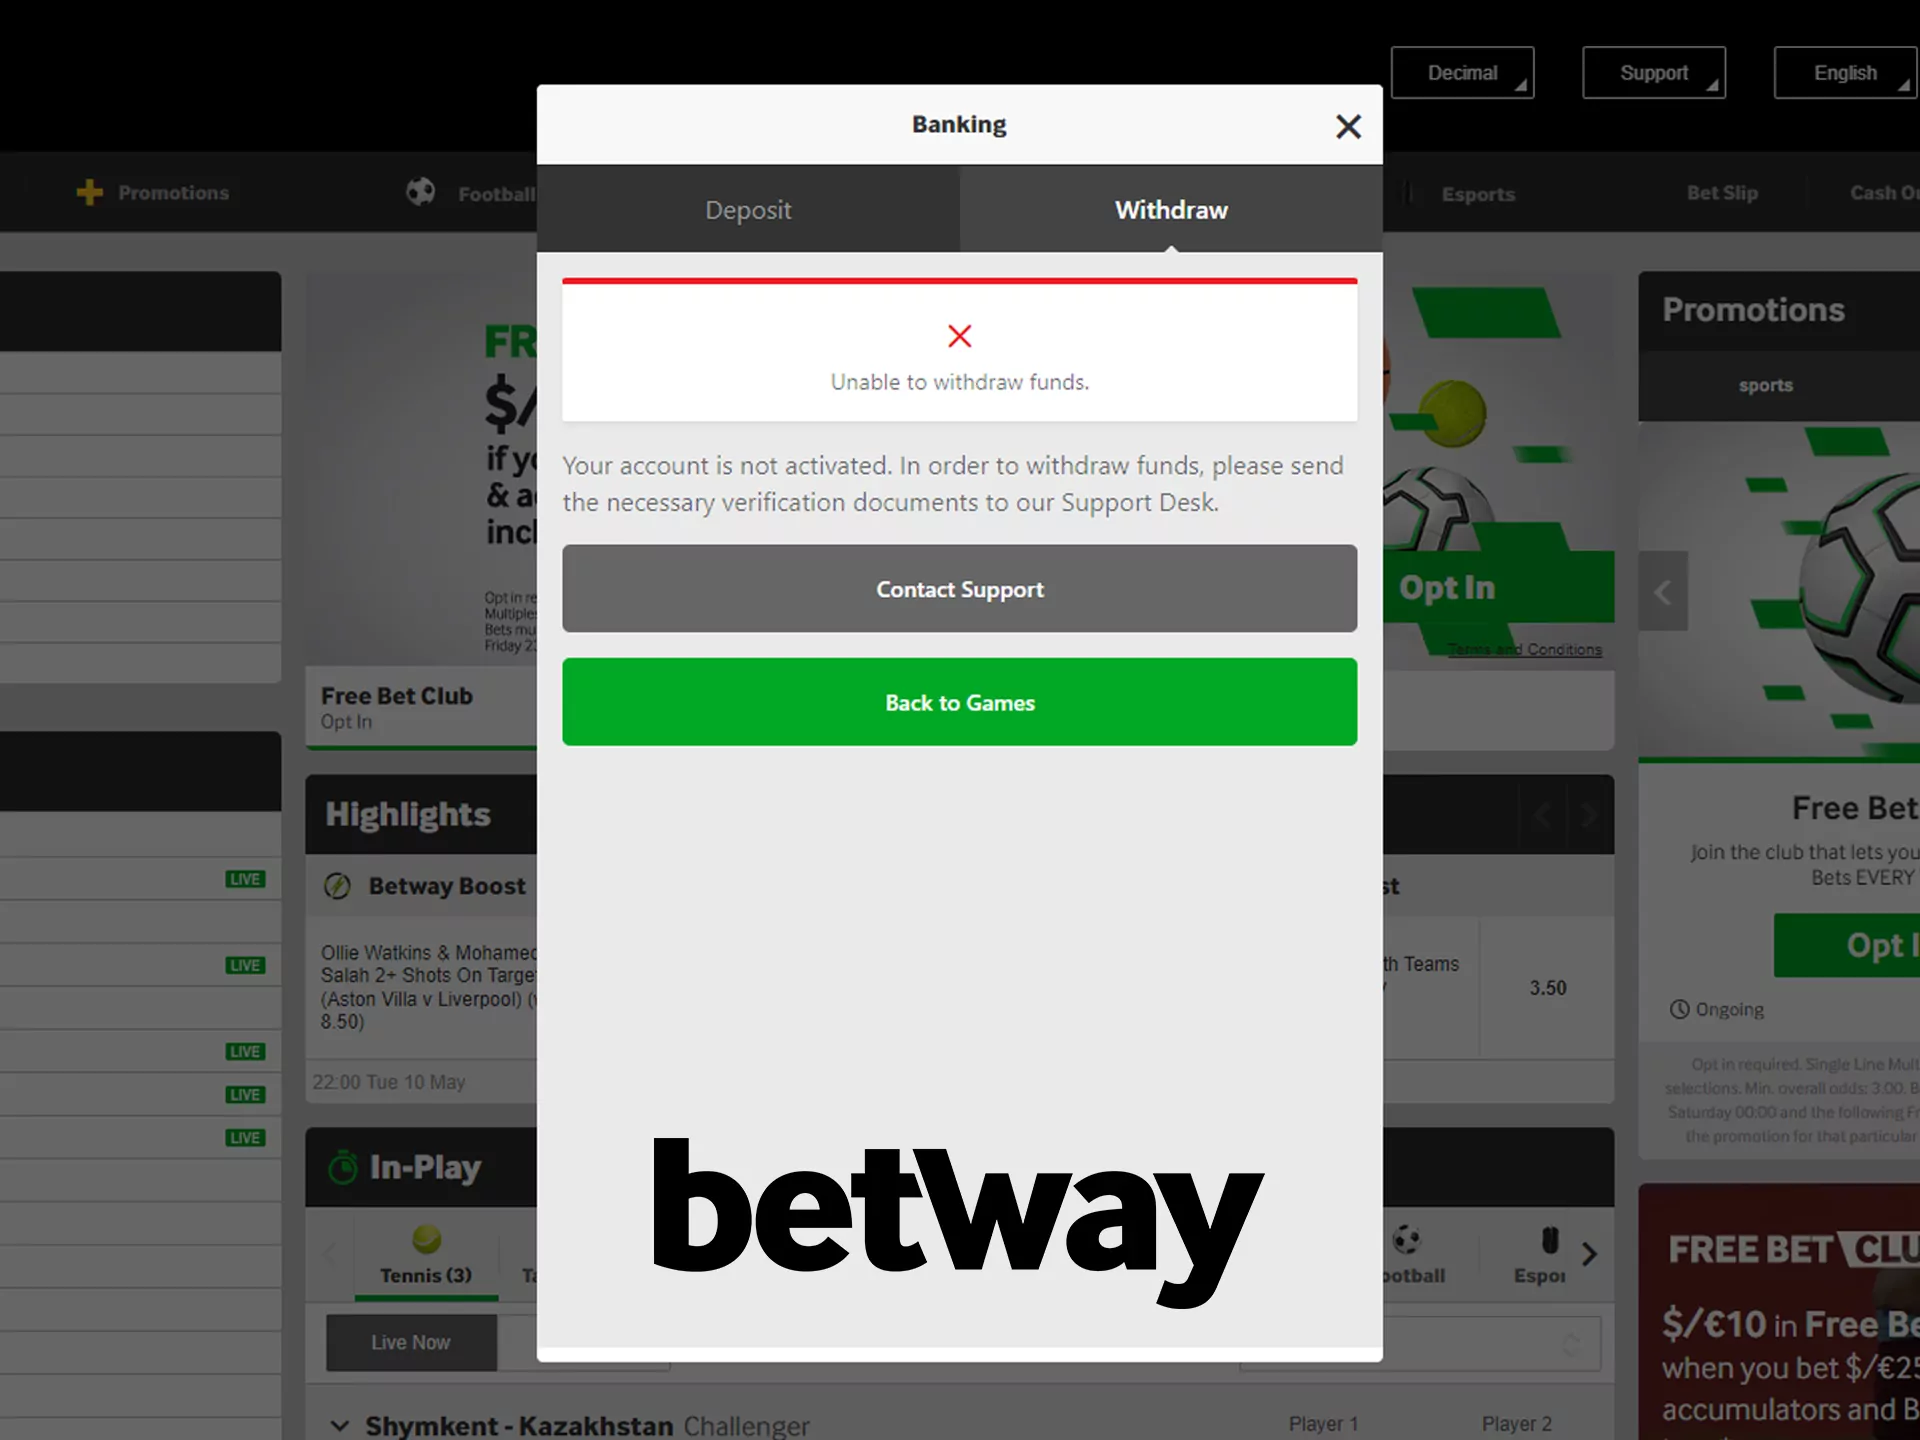Scroll left carousel using back arrow
Viewport: 1920px width, 1440px height.
(x=1663, y=591)
